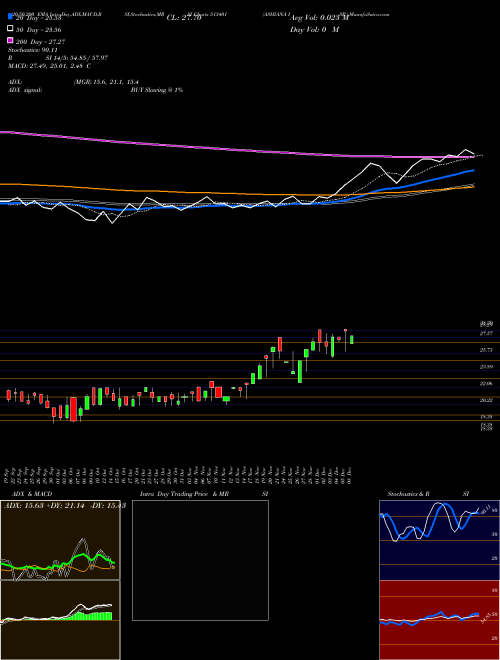Click the 25.73 price axis label
The width and height of the screenshot is (500, 660).
click(x=487, y=350)
